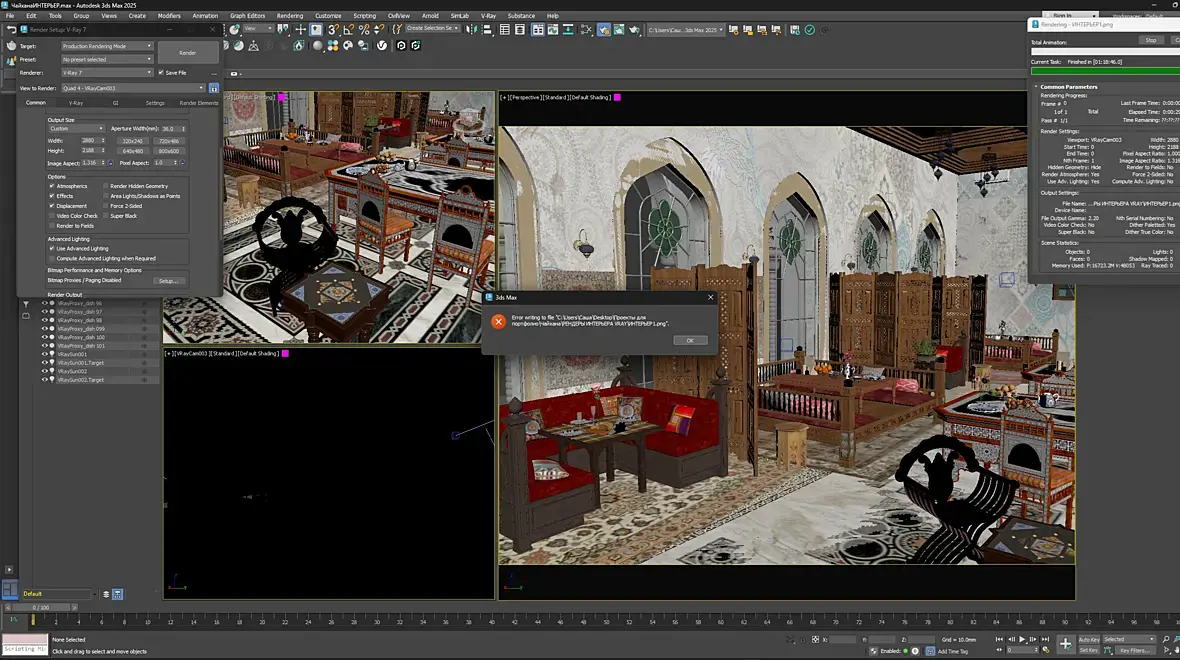This screenshot has width=1180, height=660.
Task: Click the Set Key plus icon
Action: click(x=1065, y=644)
